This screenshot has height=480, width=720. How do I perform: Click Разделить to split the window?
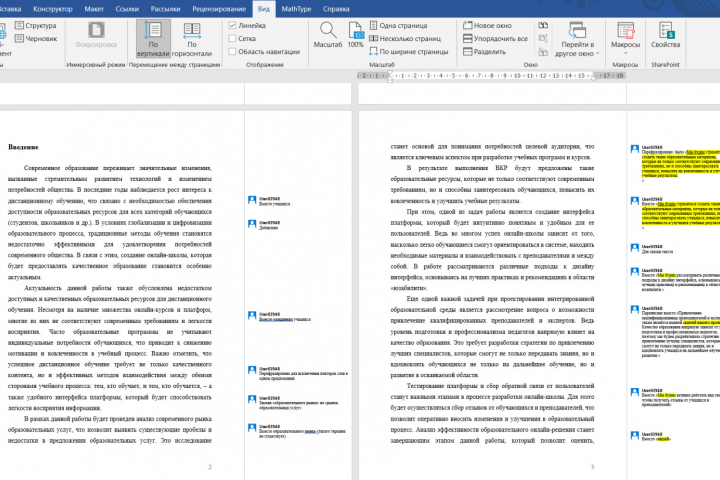coord(484,51)
